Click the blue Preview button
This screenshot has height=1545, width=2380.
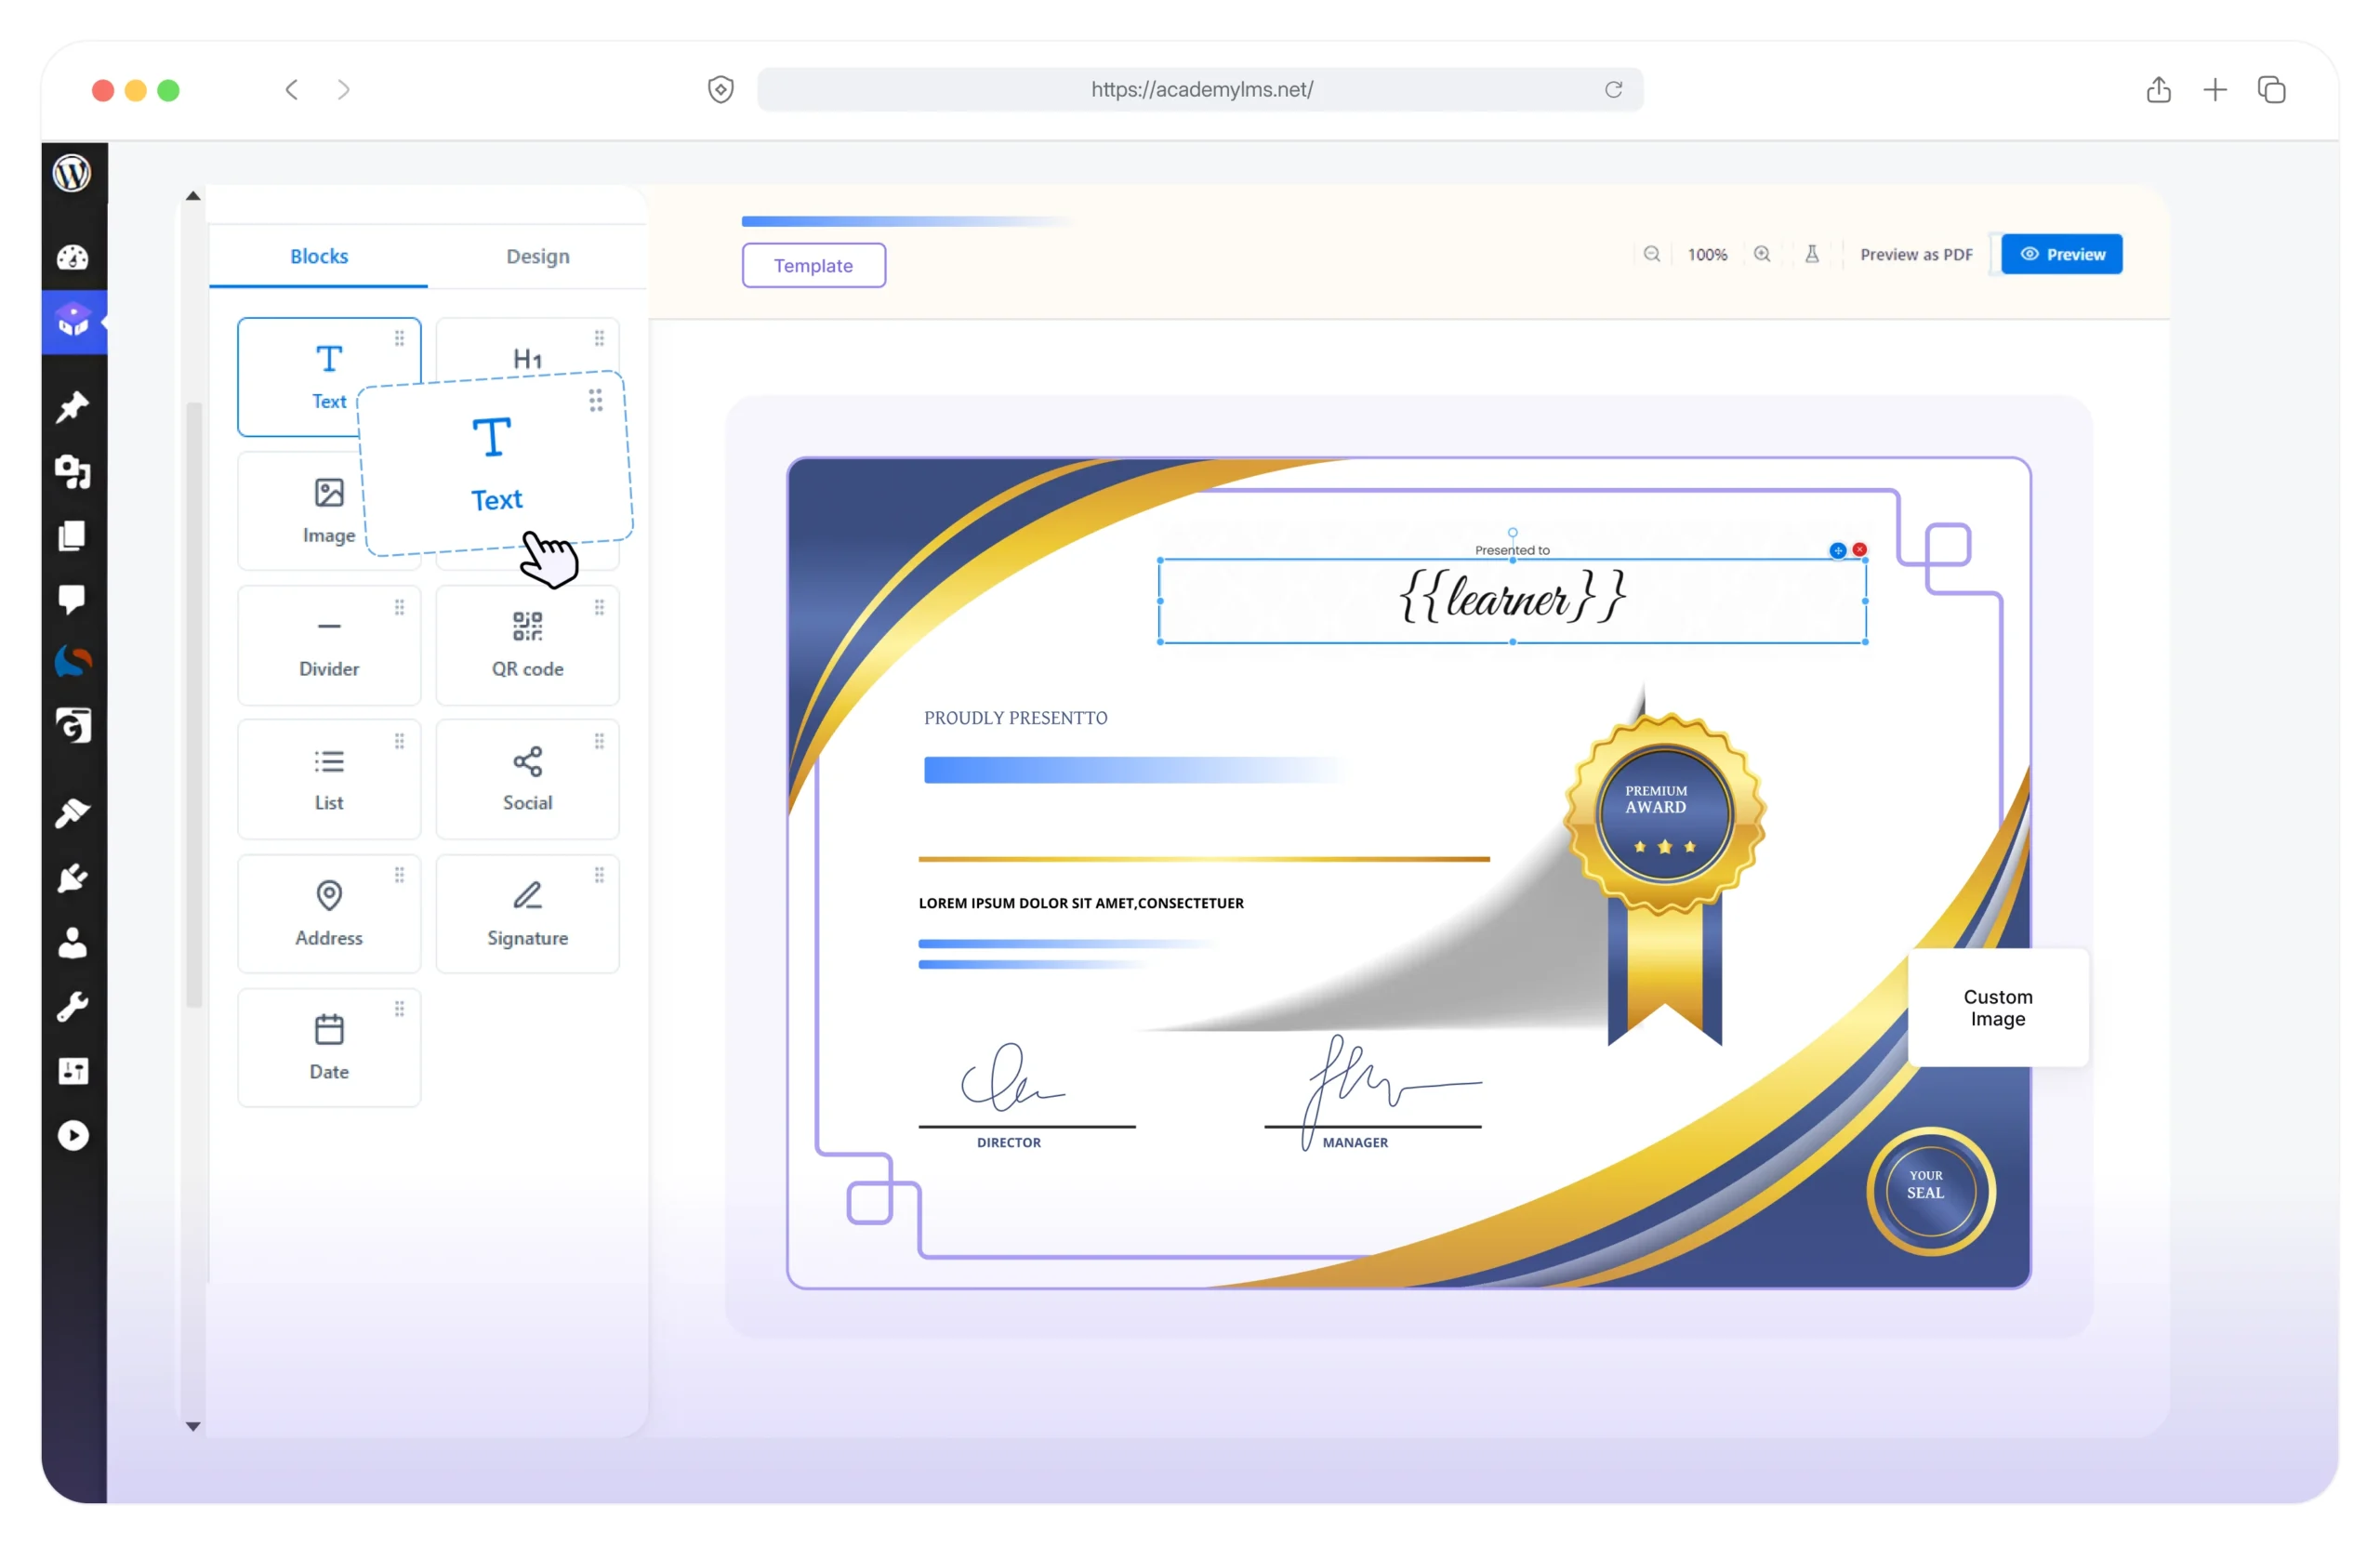coord(2062,254)
